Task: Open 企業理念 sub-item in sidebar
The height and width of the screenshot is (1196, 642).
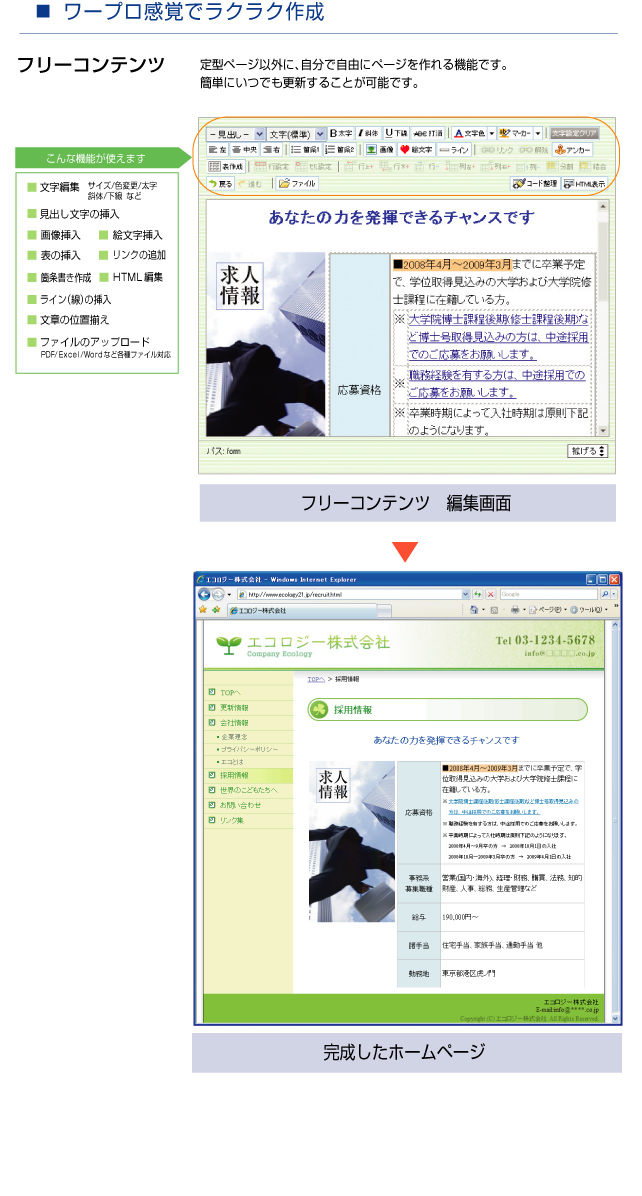Action: tap(234, 737)
